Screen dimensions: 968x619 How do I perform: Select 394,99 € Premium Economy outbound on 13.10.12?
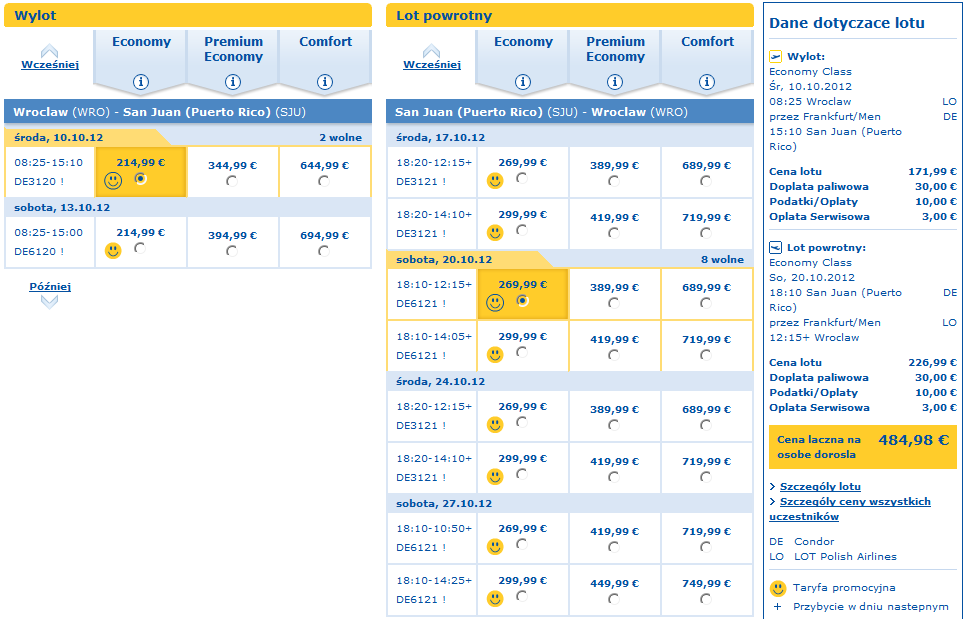(232, 251)
